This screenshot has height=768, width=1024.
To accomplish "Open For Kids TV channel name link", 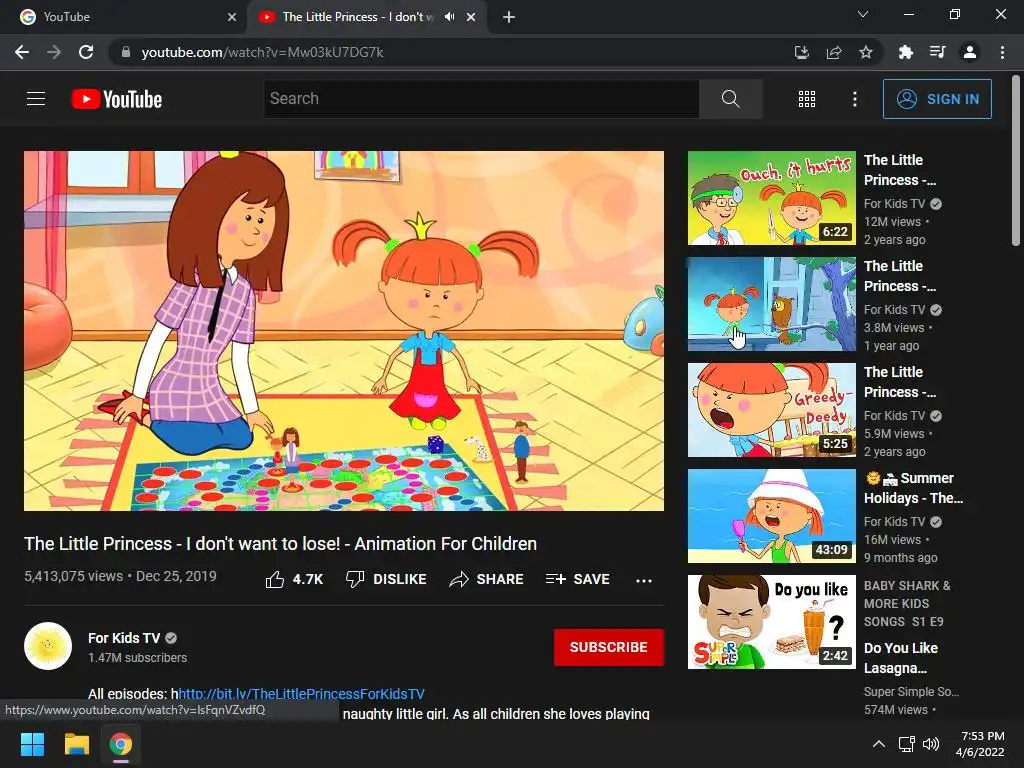I will pos(124,638).
